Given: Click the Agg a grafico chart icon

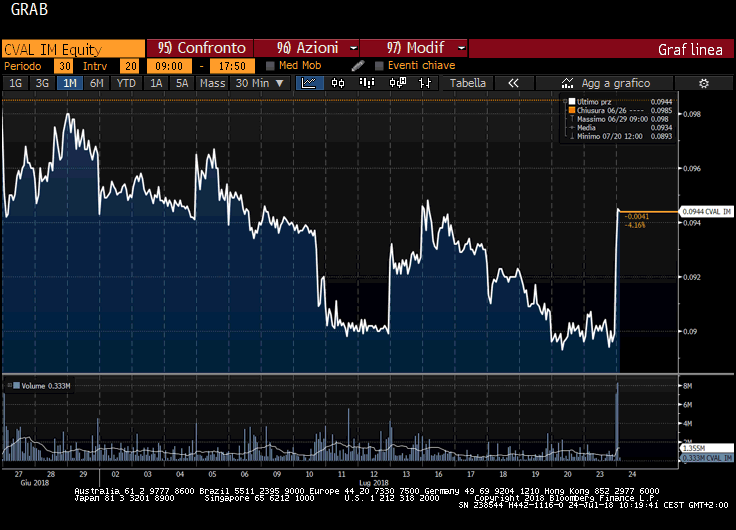Looking at the screenshot, I should coord(567,83).
